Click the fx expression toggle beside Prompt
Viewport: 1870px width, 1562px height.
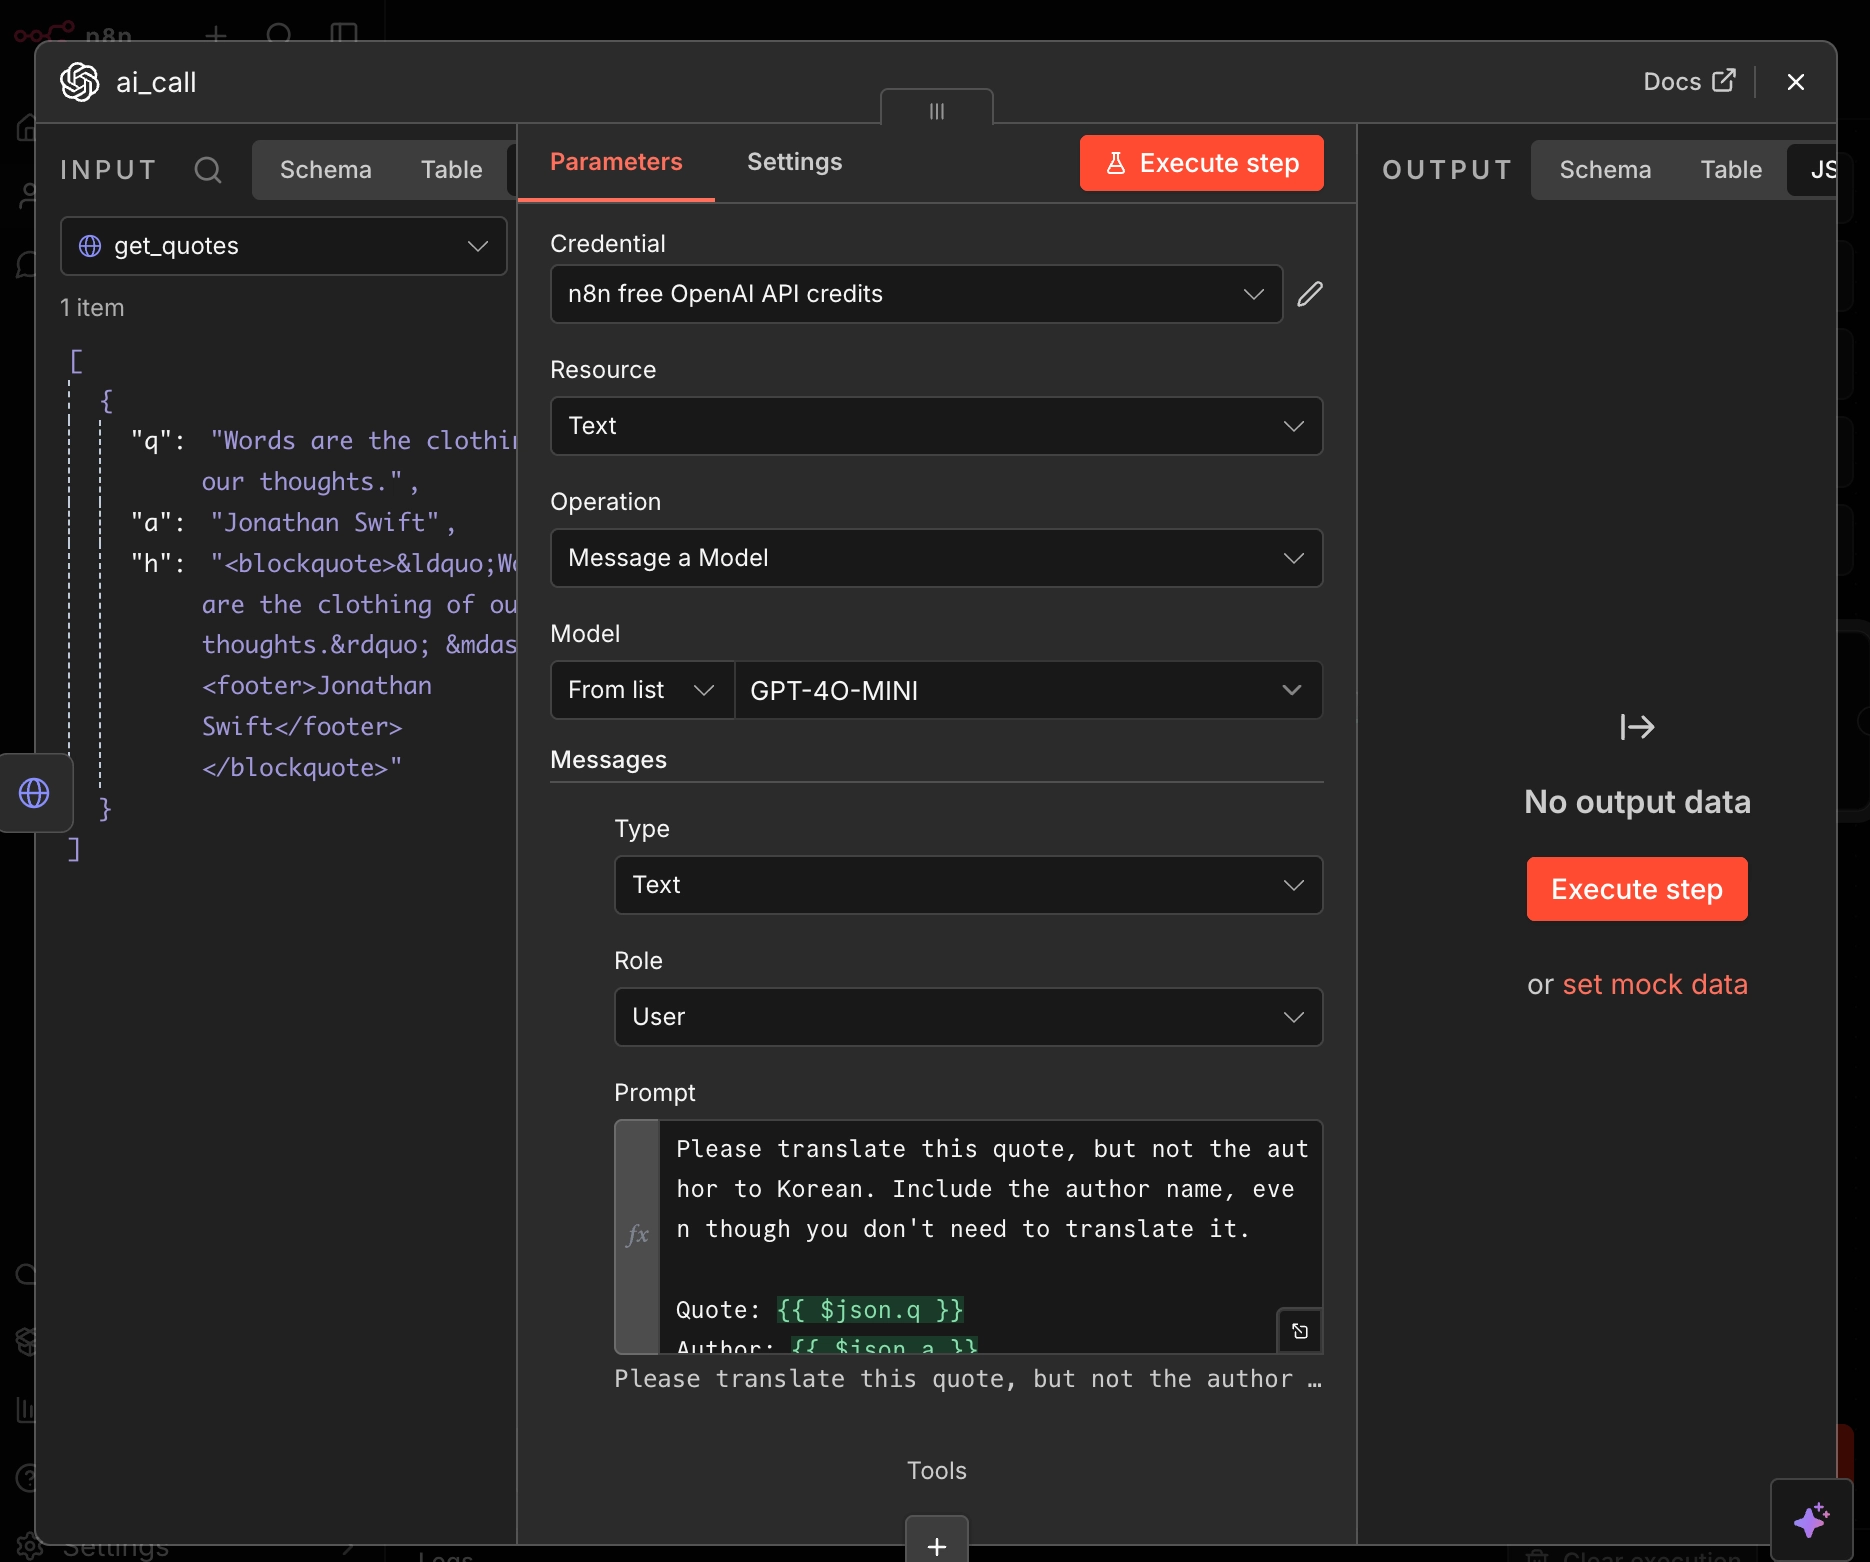coord(637,1236)
